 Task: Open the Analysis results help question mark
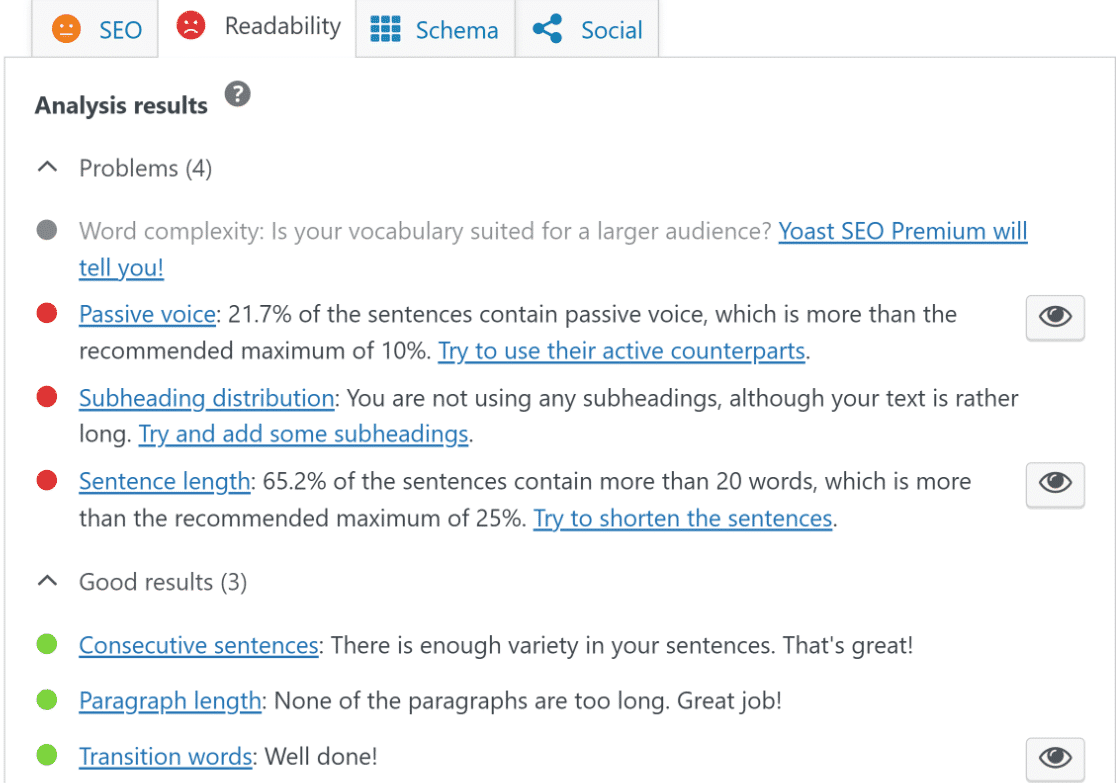pyautogui.click(x=238, y=94)
